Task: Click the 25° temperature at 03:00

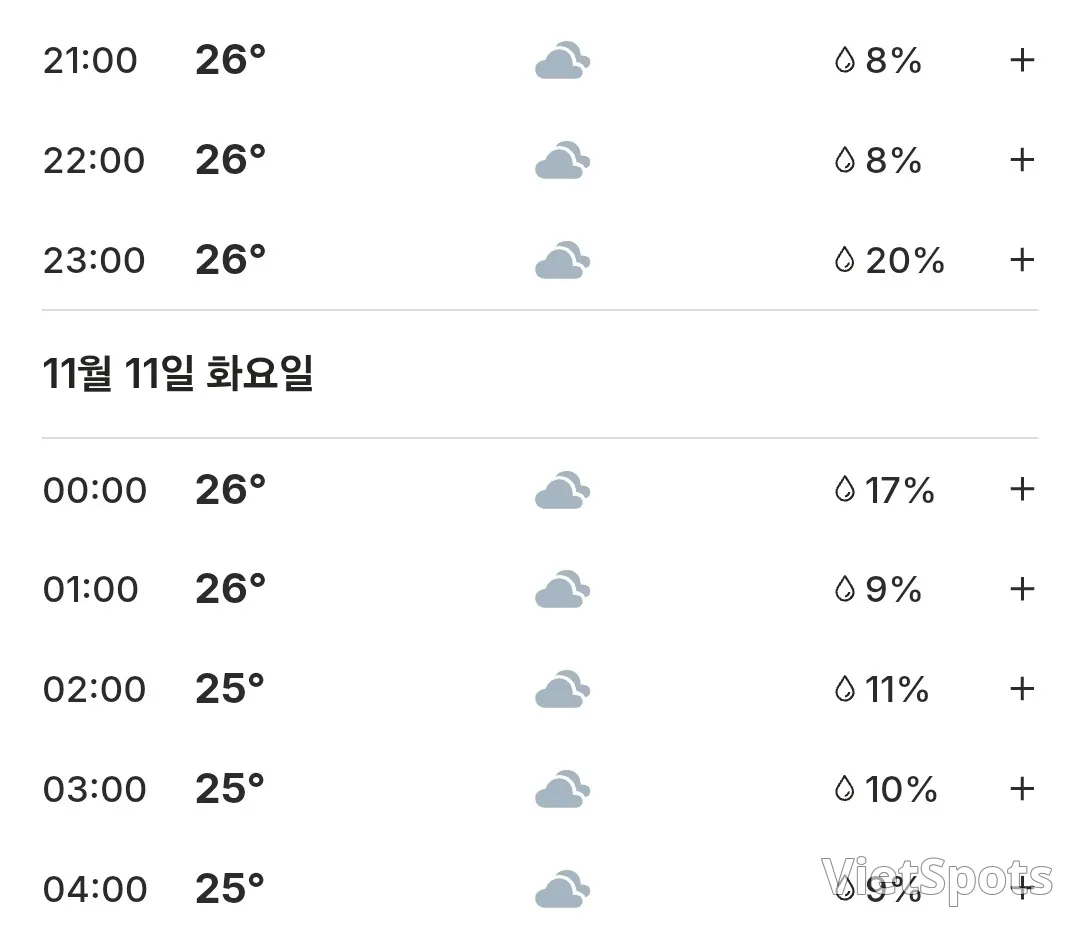Action: tap(230, 788)
